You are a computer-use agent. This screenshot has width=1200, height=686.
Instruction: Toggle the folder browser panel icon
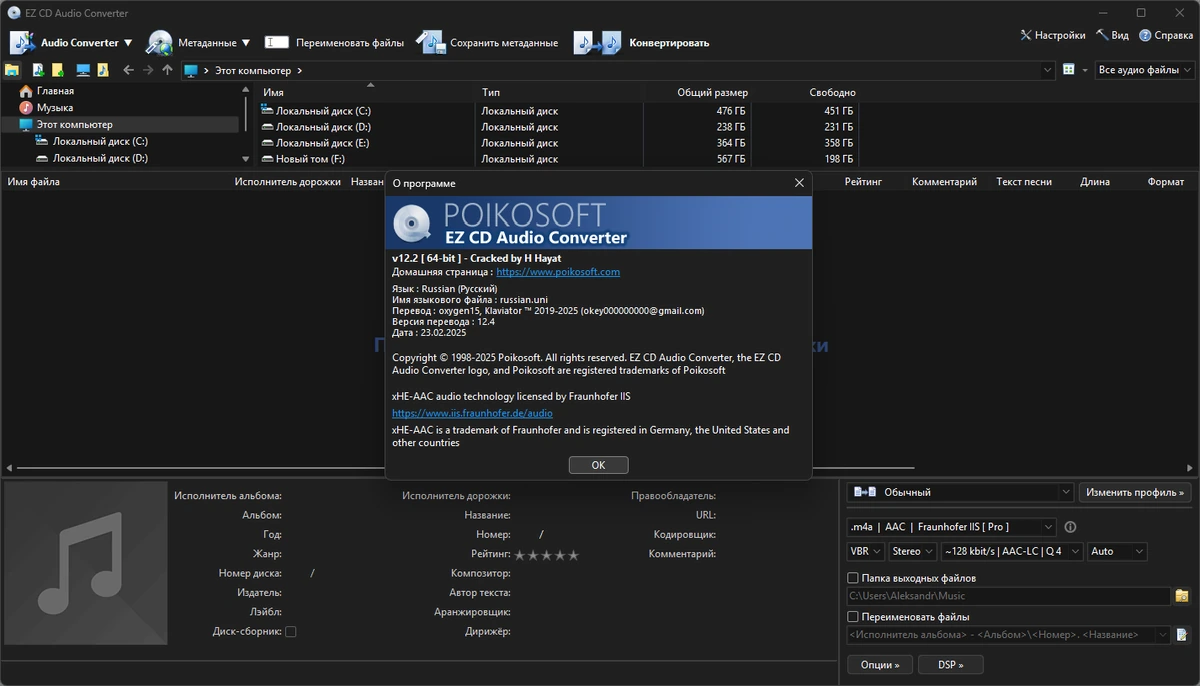pyautogui.click(x=12, y=70)
